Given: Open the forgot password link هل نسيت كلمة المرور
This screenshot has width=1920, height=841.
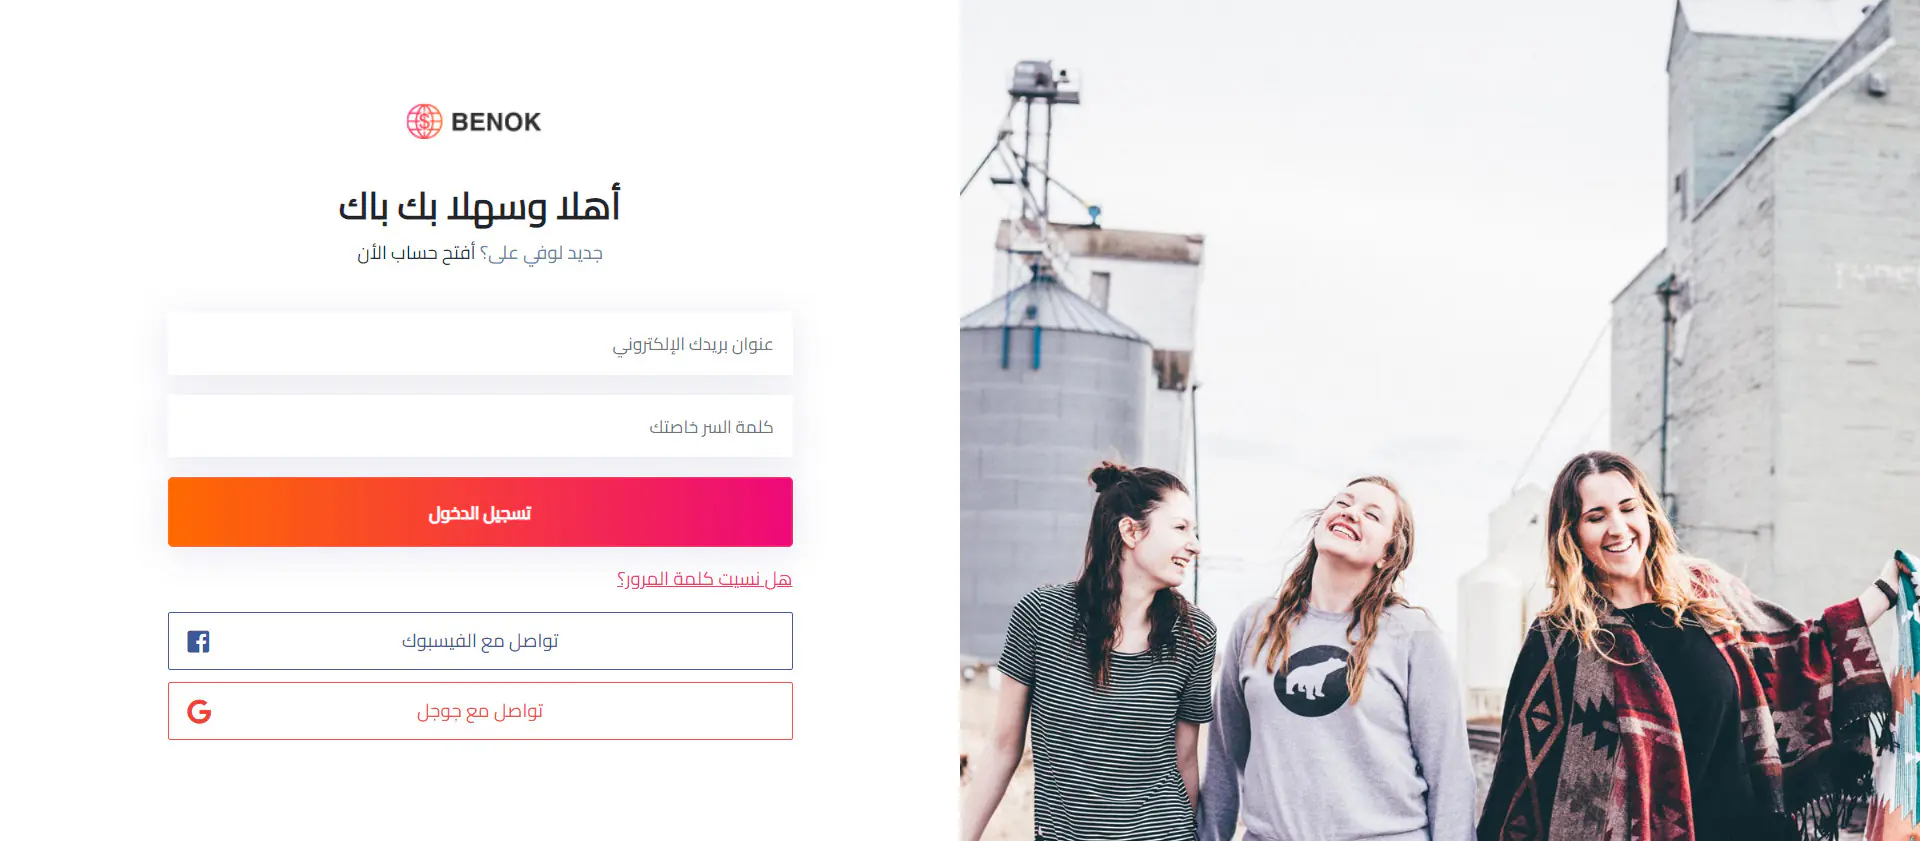Looking at the screenshot, I should [704, 579].
